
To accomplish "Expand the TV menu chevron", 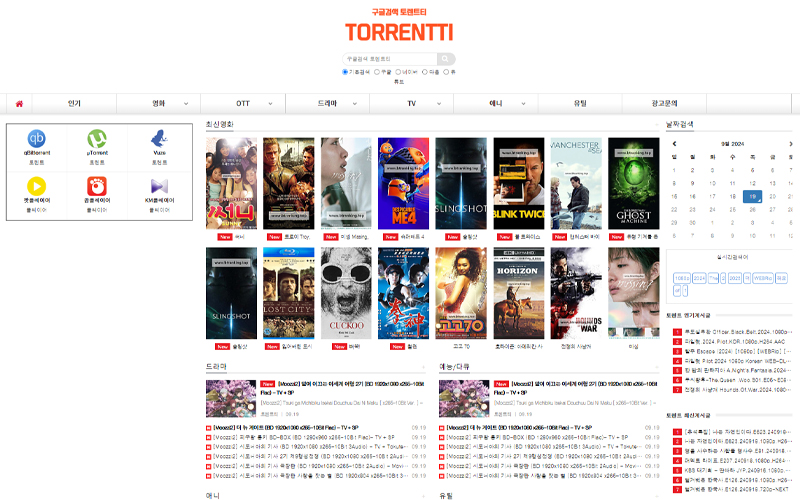I will [x=439, y=104].
